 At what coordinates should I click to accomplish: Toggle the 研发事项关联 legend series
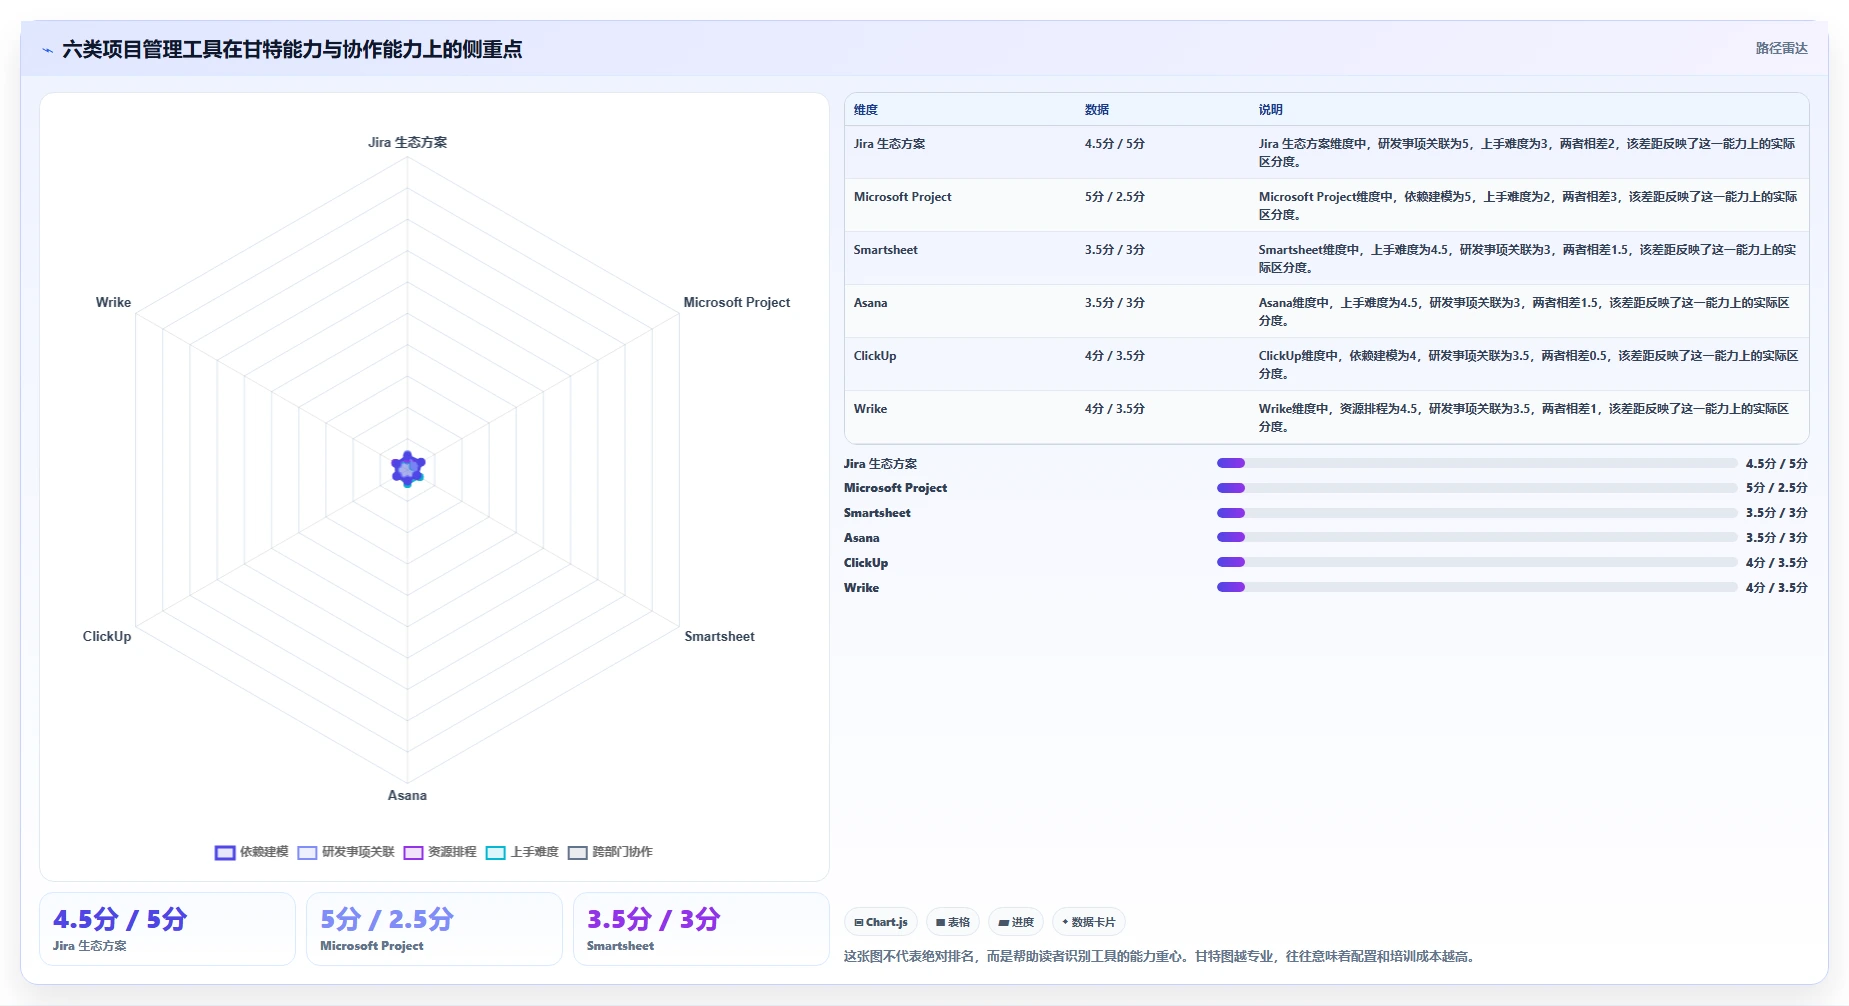(x=346, y=852)
